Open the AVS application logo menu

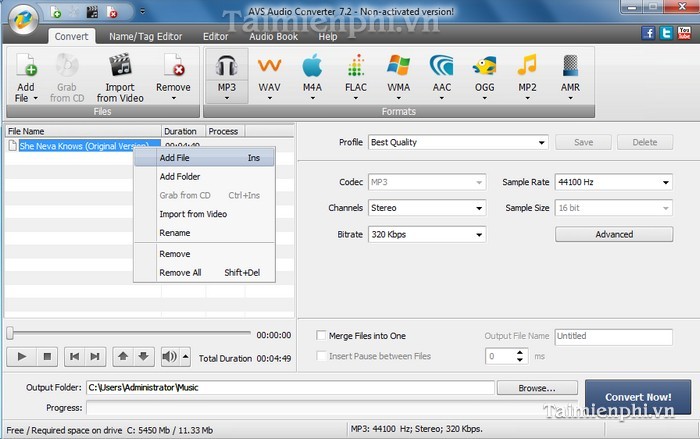[23, 19]
